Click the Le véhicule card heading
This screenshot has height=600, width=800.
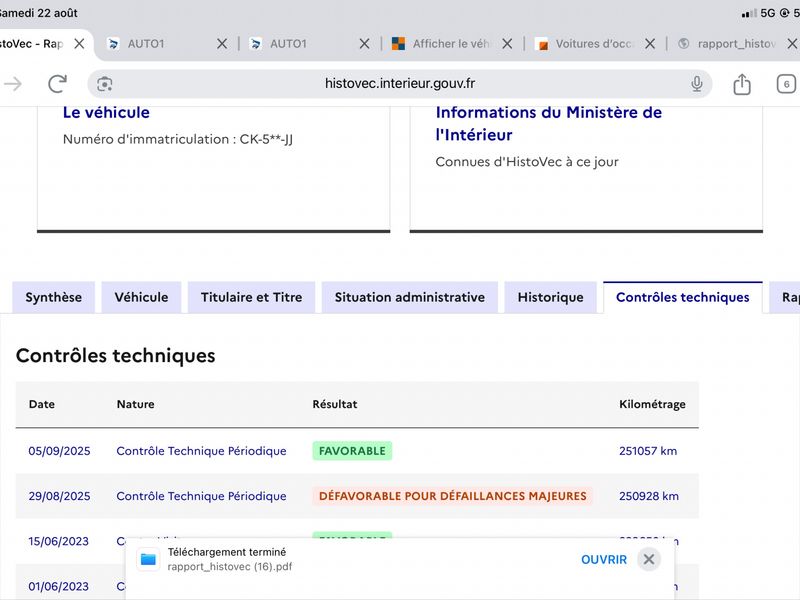tap(106, 112)
